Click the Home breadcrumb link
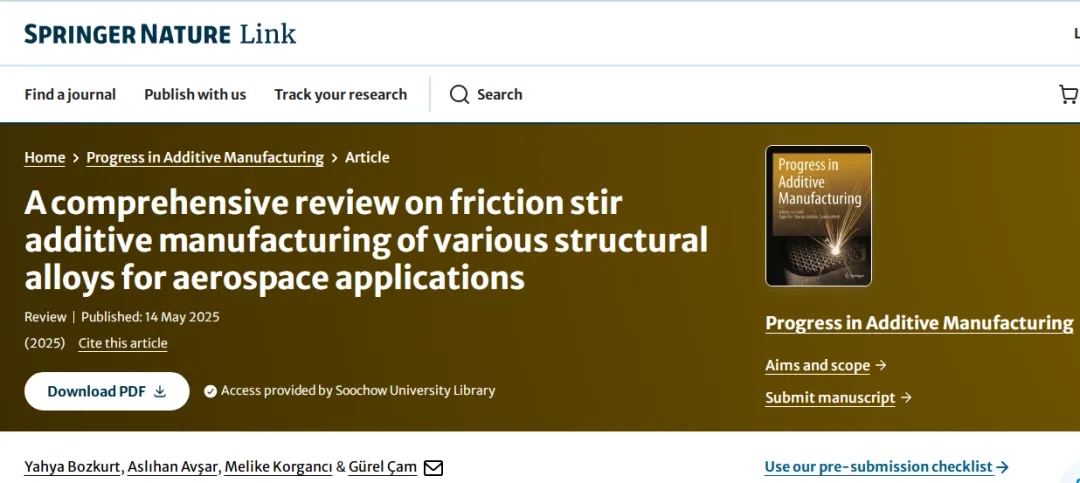Image resolution: width=1080 pixels, height=483 pixels. [45, 157]
